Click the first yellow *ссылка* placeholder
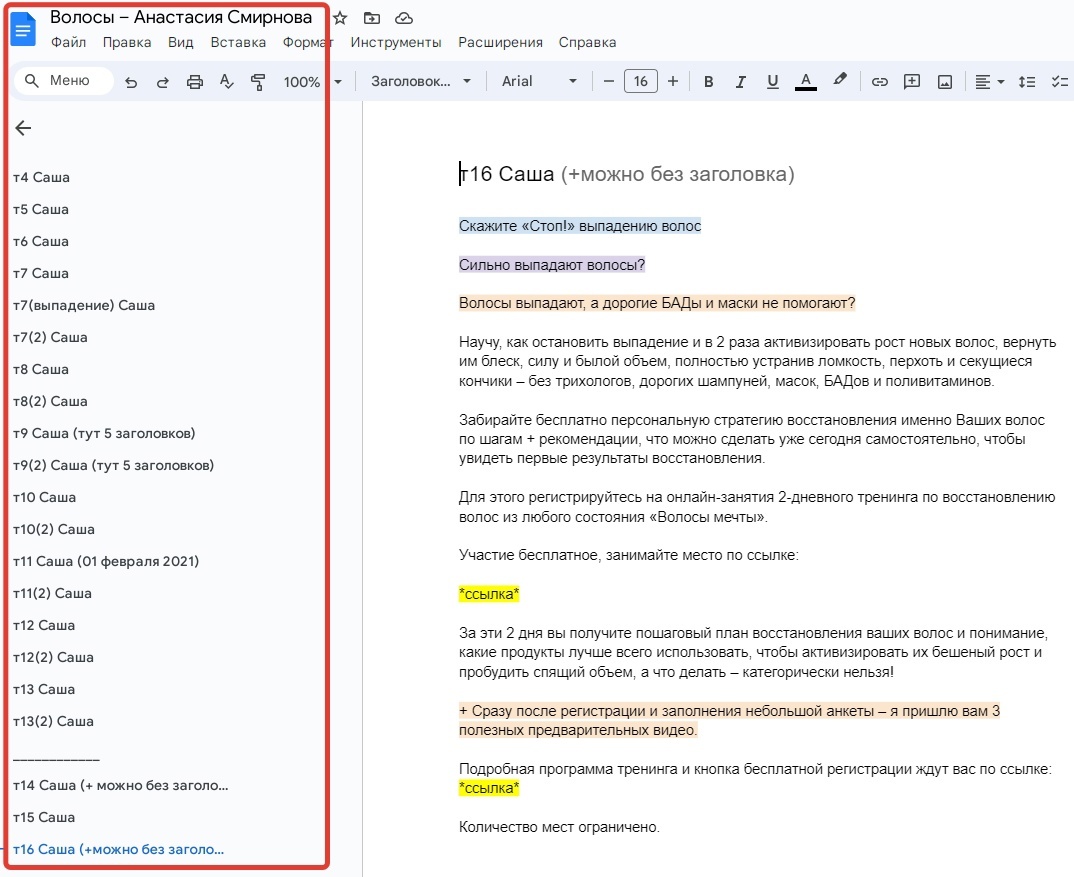Image resolution: width=1074 pixels, height=877 pixels. (x=489, y=594)
